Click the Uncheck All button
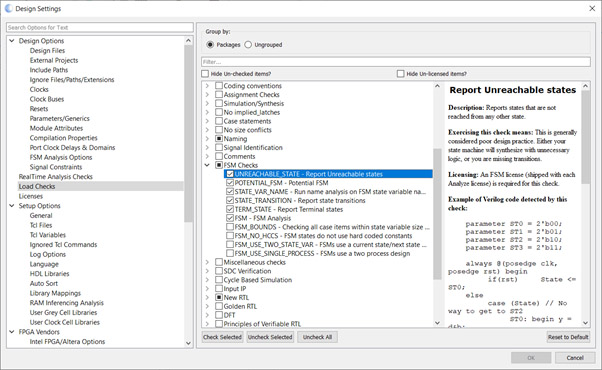The width and height of the screenshot is (602, 370). pyautogui.click(x=317, y=337)
